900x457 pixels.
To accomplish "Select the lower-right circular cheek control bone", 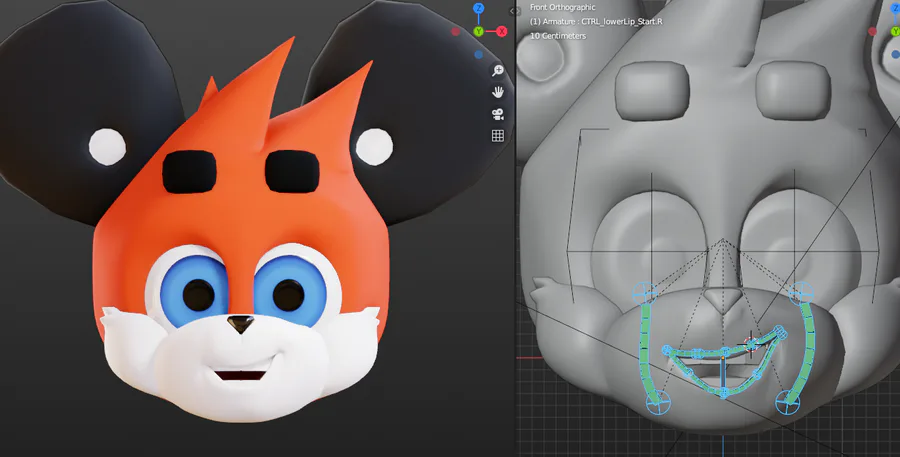I will 788,401.
